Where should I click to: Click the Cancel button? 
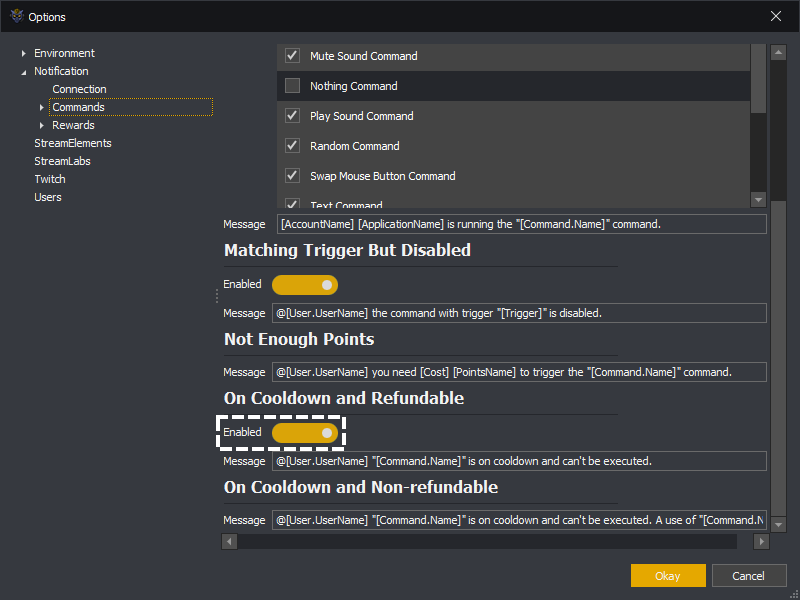point(748,576)
